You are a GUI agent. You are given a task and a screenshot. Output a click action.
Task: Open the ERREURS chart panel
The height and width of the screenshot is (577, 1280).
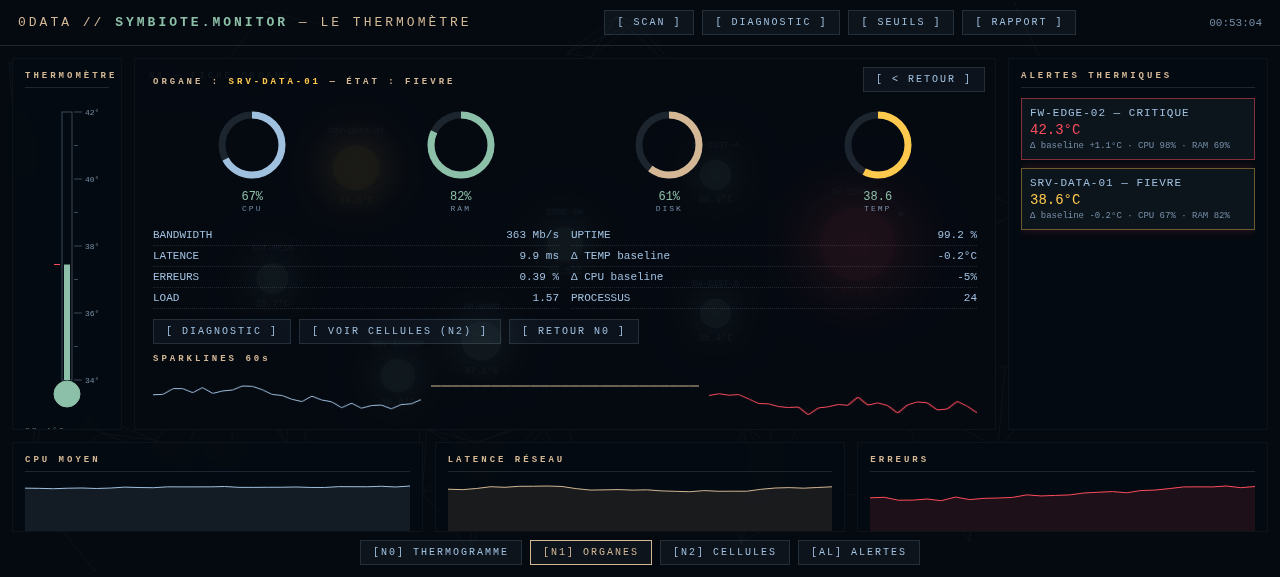coord(1062,487)
